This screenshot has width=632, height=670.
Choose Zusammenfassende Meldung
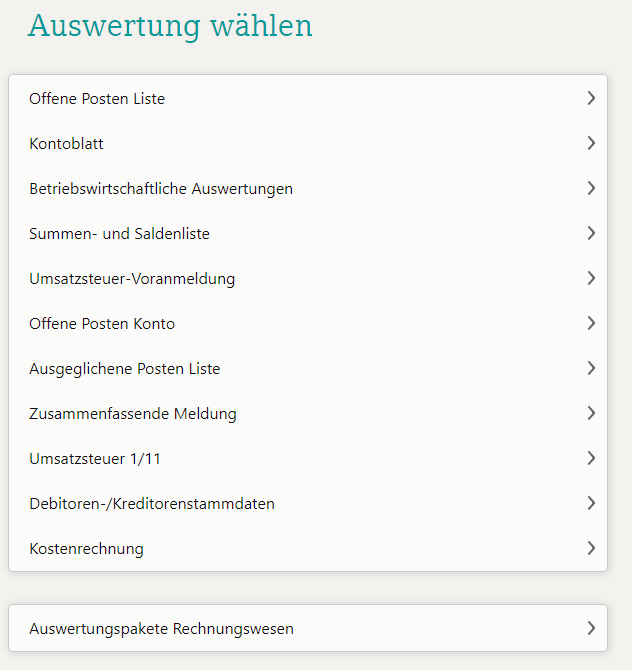point(133,414)
